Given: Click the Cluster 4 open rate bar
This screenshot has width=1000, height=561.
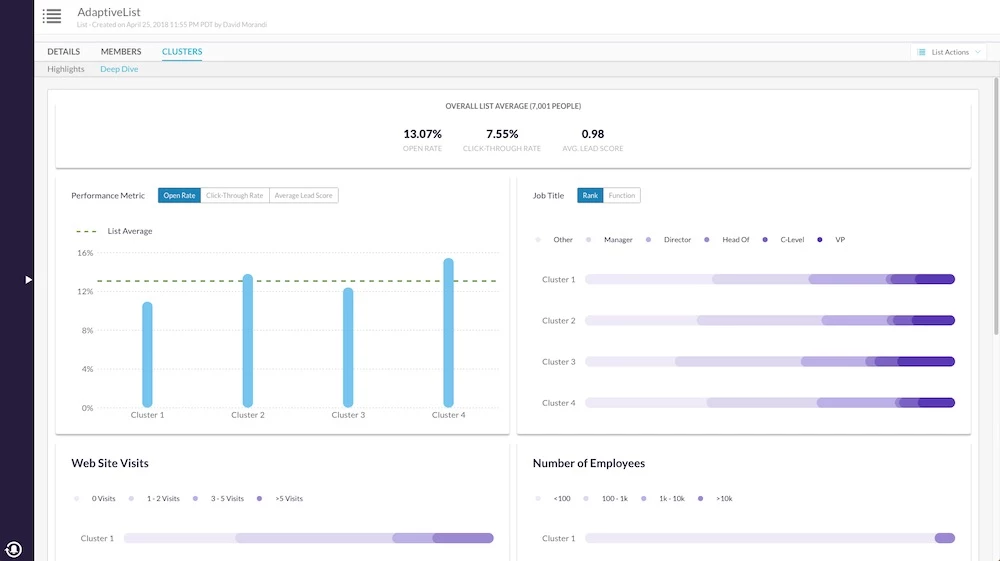Looking at the screenshot, I should coord(448,333).
